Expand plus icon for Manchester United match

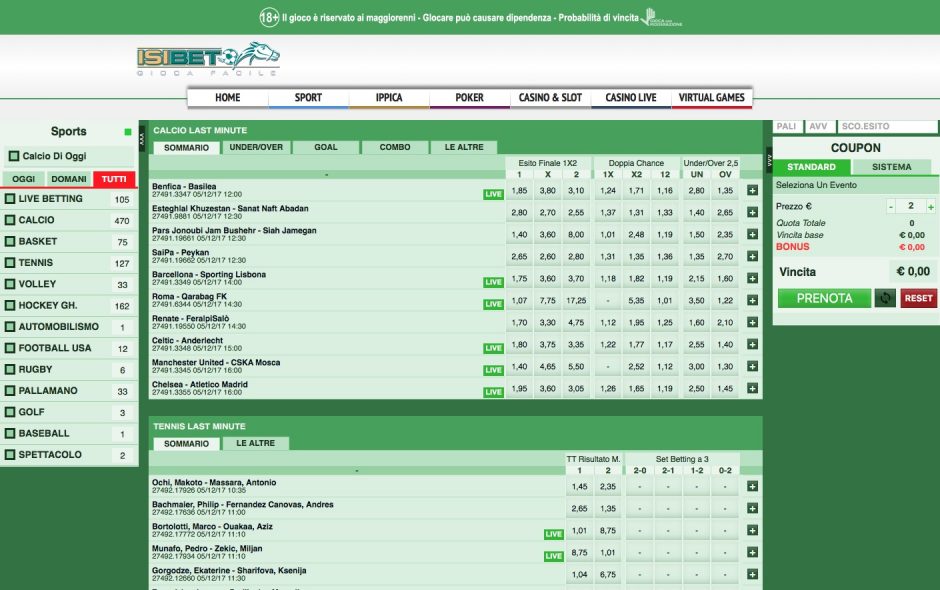pyautogui.click(x=752, y=366)
